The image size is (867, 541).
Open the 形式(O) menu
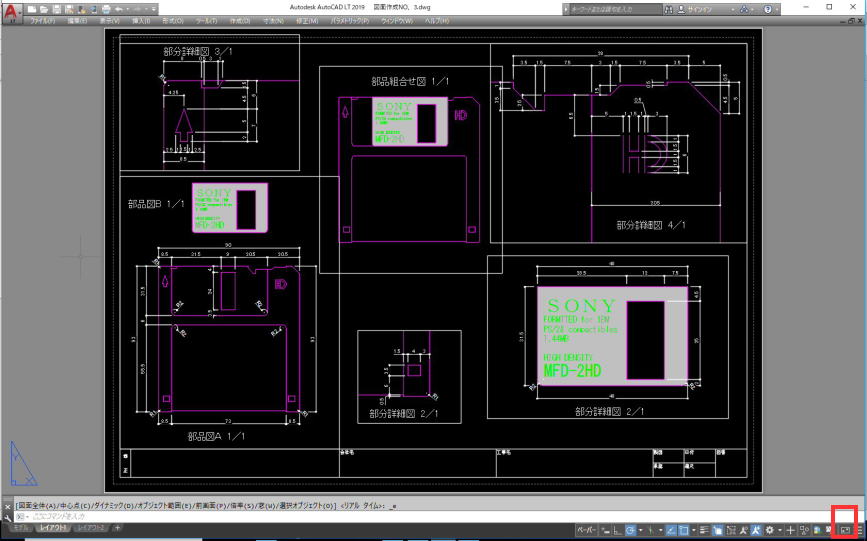click(173, 21)
